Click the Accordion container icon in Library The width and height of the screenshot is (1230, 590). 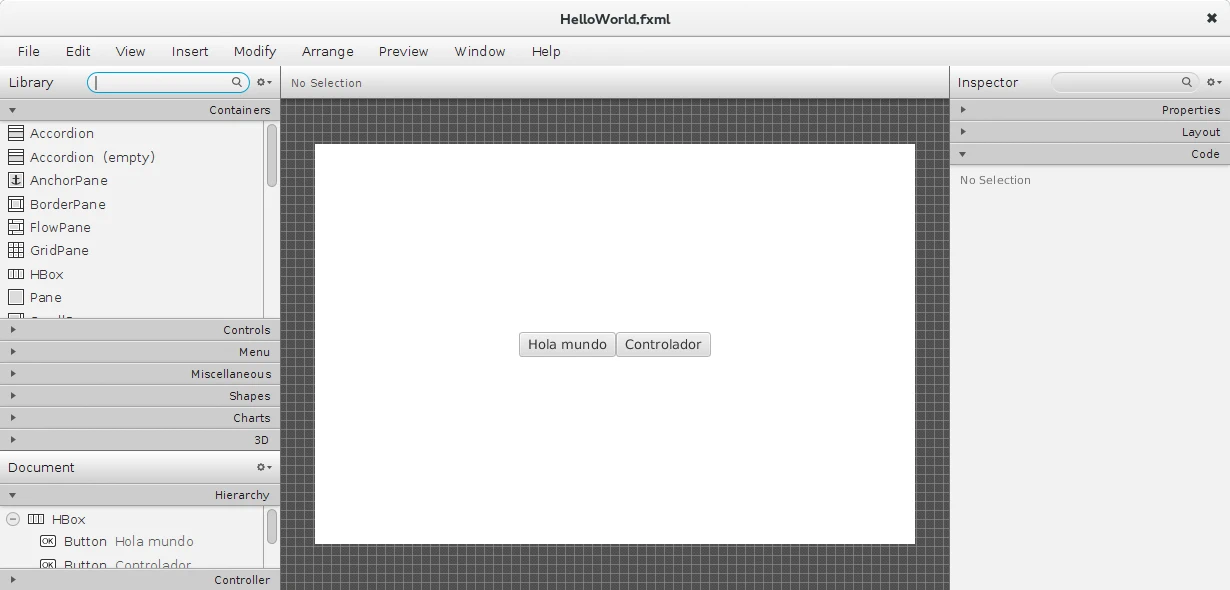coord(16,133)
